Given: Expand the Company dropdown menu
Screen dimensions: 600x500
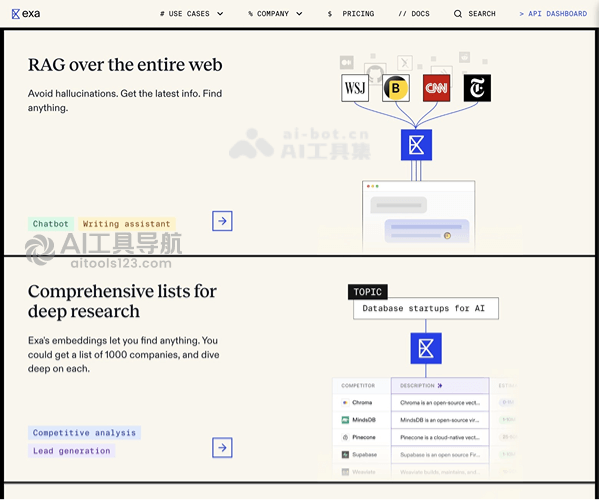Looking at the screenshot, I should pos(275,14).
